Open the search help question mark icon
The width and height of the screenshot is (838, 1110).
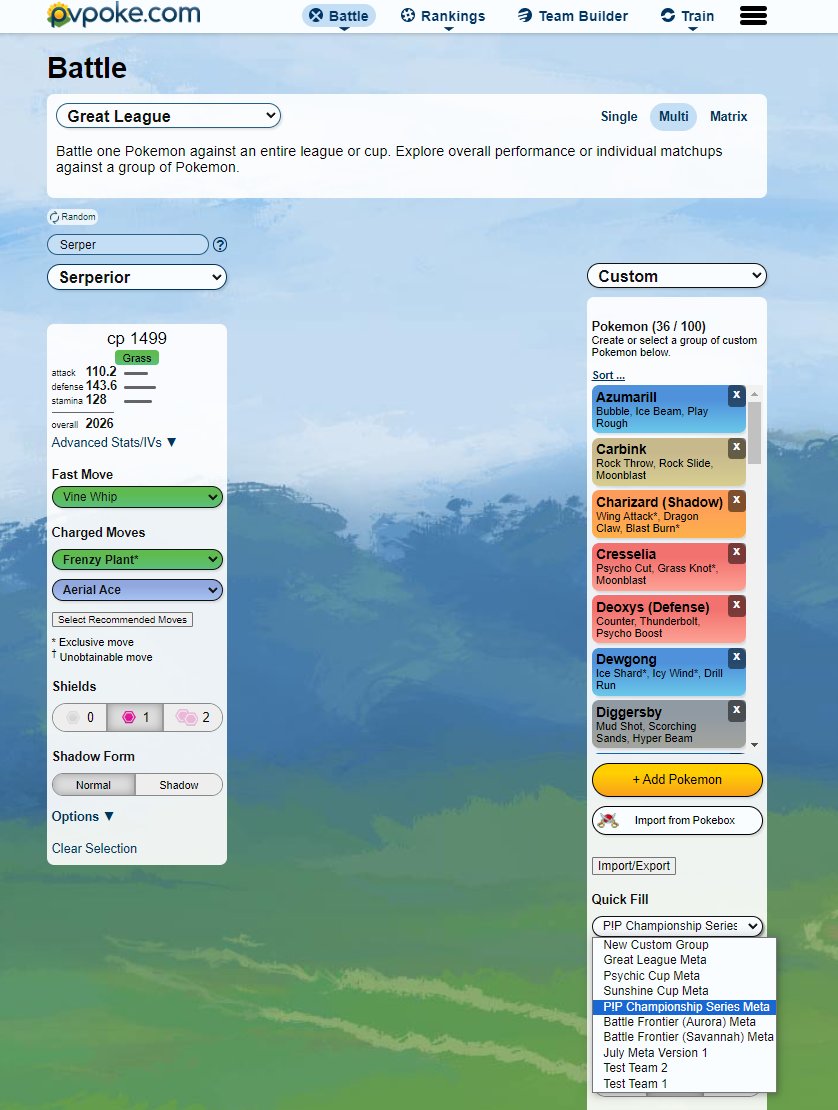220,245
